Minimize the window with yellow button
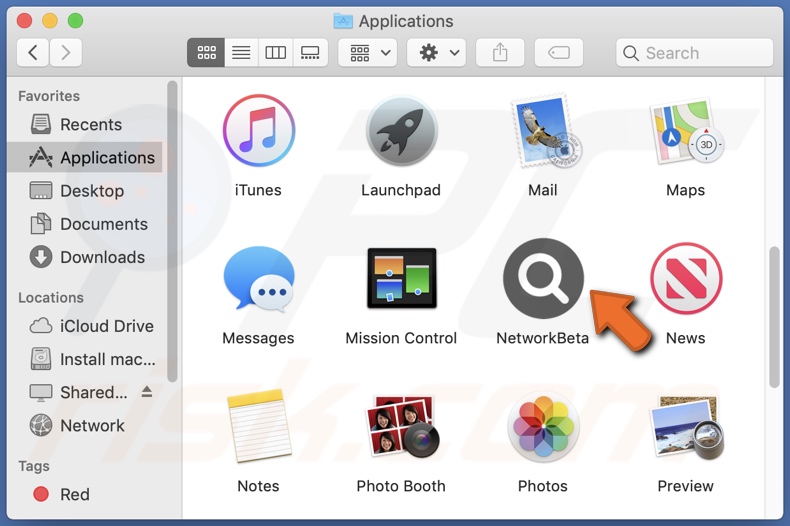 [x=50, y=21]
